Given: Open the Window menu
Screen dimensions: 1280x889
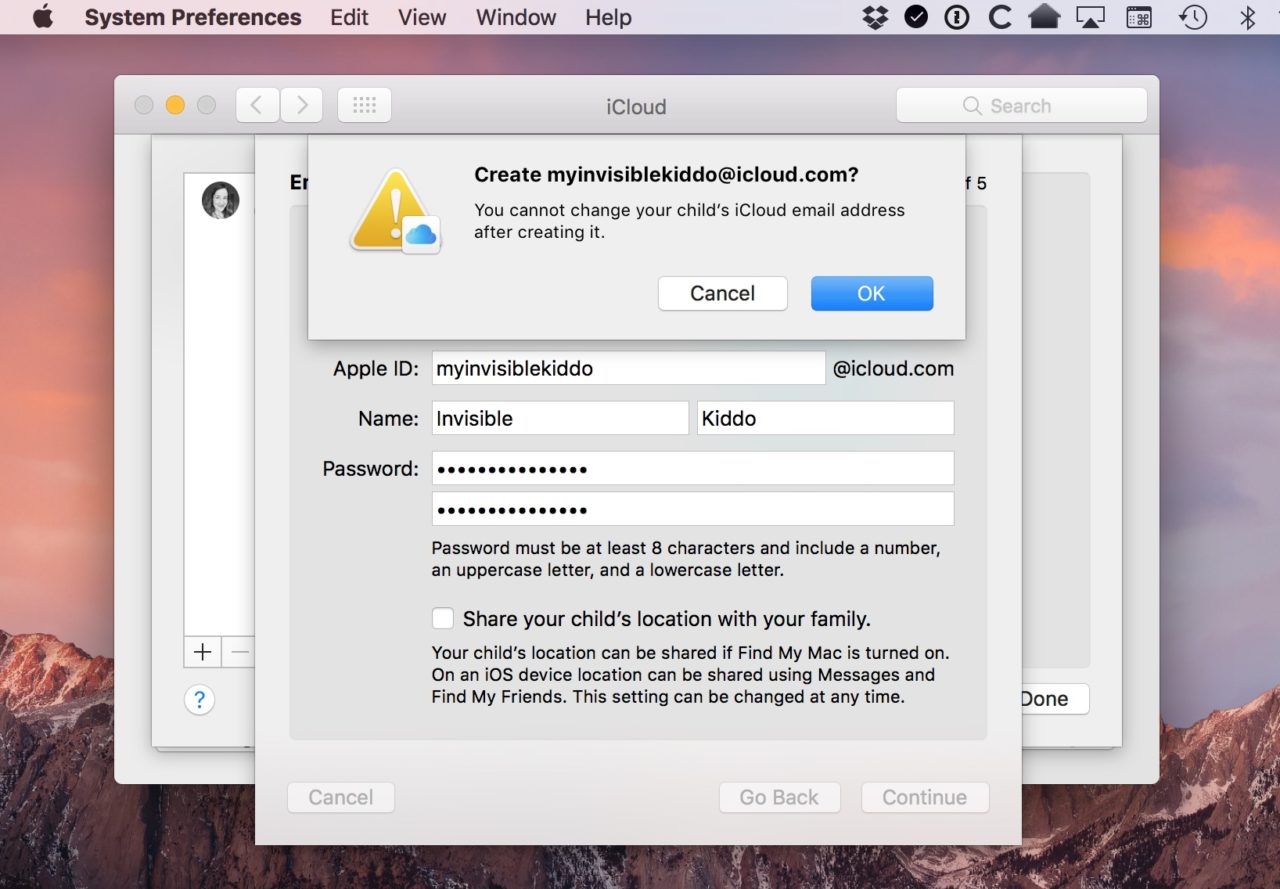Looking at the screenshot, I should click(516, 17).
